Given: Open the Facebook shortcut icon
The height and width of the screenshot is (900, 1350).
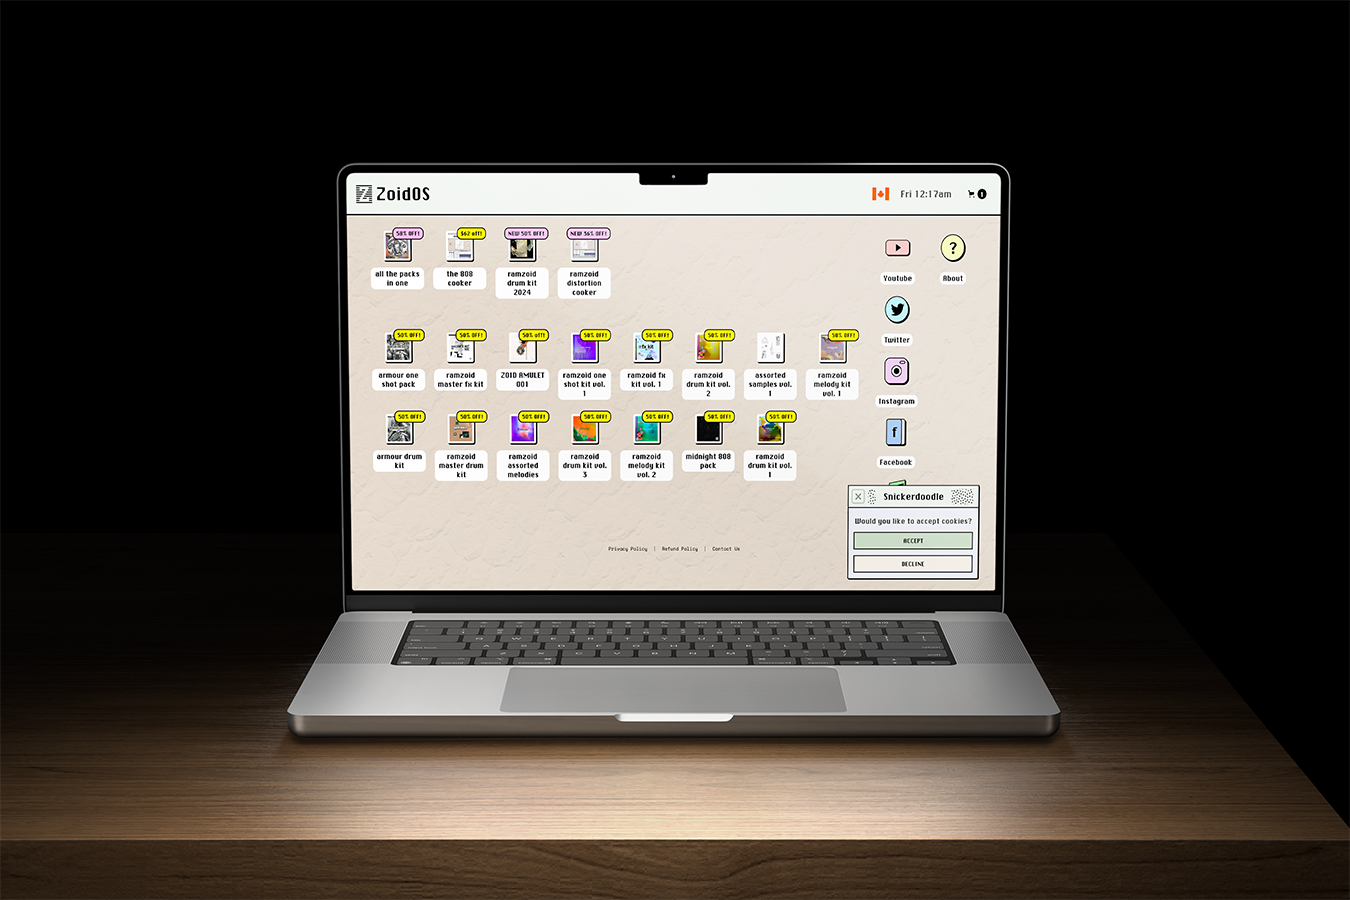Looking at the screenshot, I should point(896,432).
